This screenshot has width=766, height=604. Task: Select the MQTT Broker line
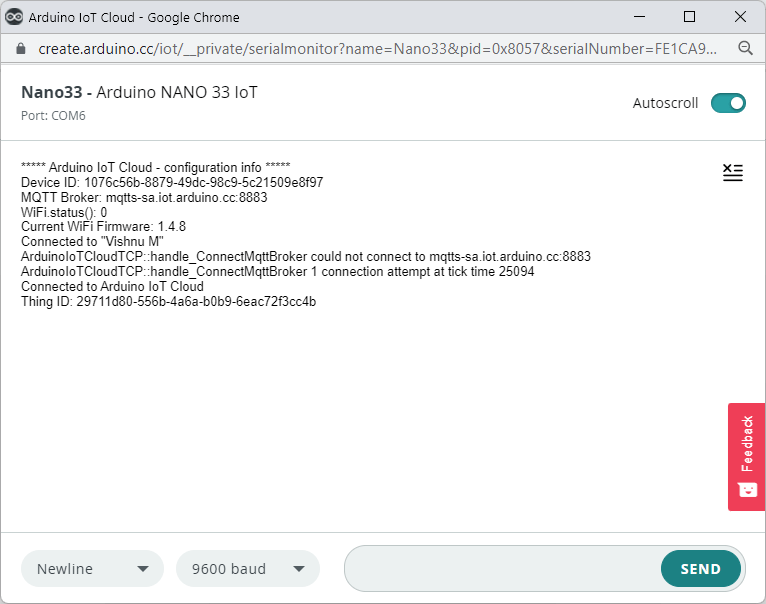[x=144, y=197]
